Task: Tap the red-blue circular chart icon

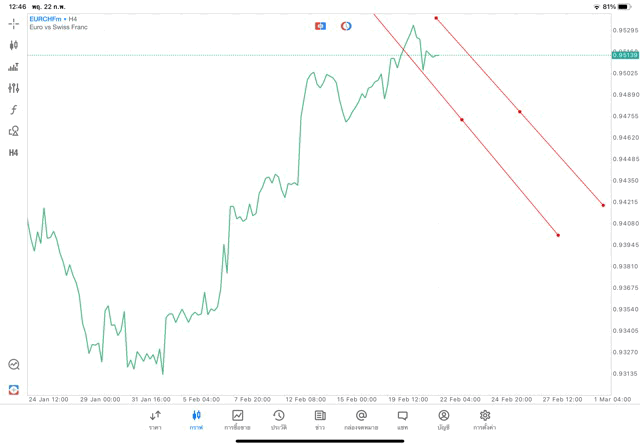Action: (346, 26)
